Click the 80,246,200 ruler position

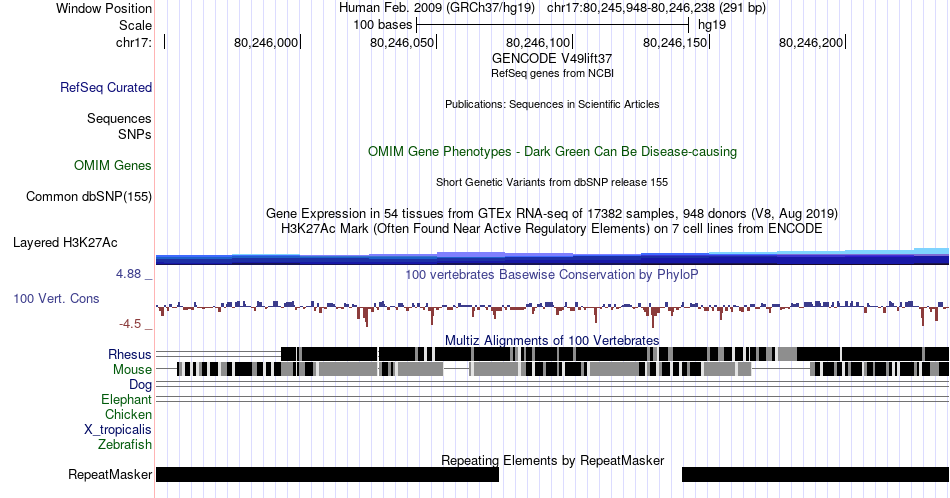[811, 42]
